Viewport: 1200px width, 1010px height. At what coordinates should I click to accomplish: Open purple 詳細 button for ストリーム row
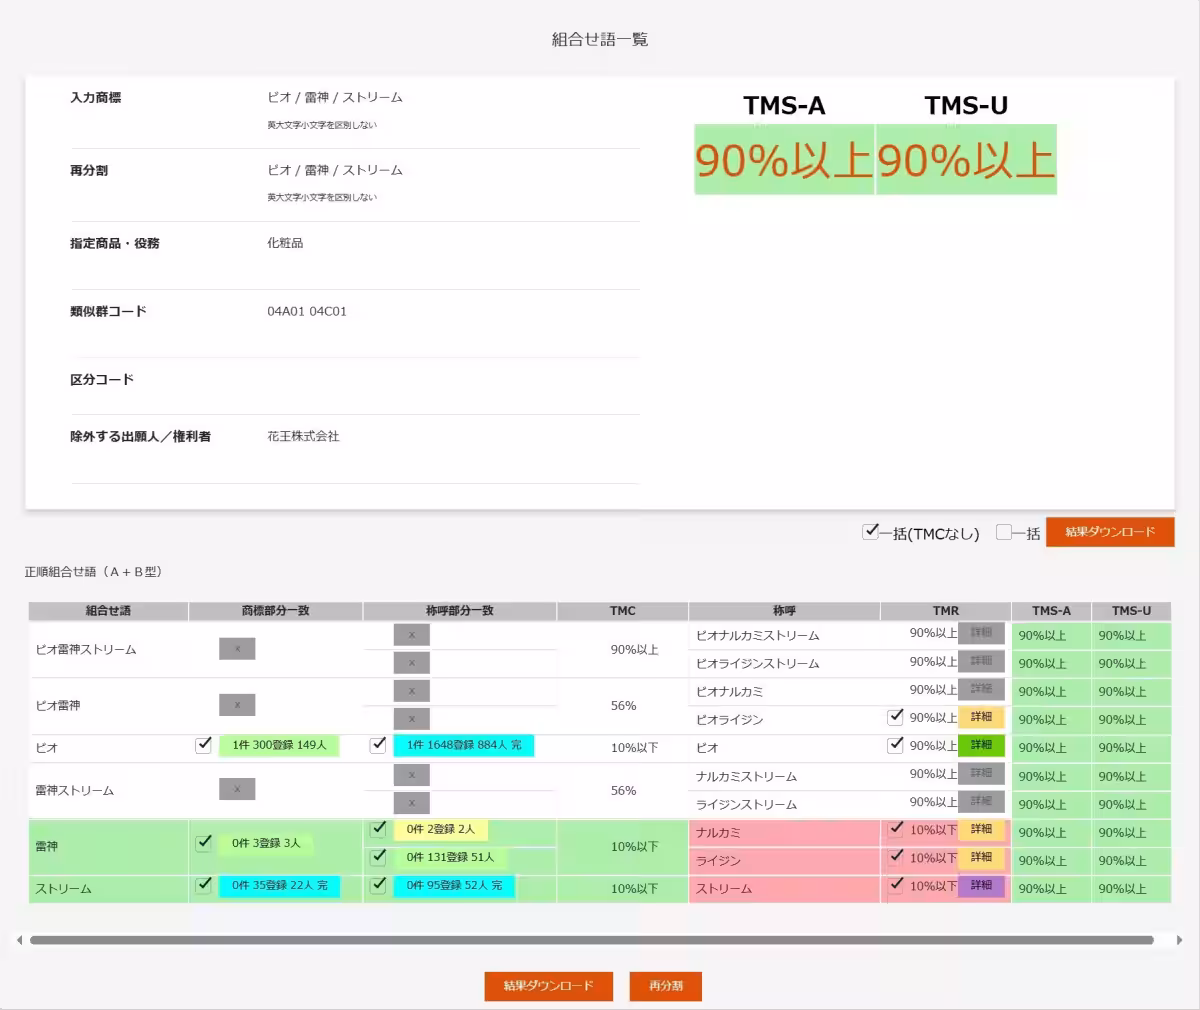pyautogui.click(x=981, y=886)
